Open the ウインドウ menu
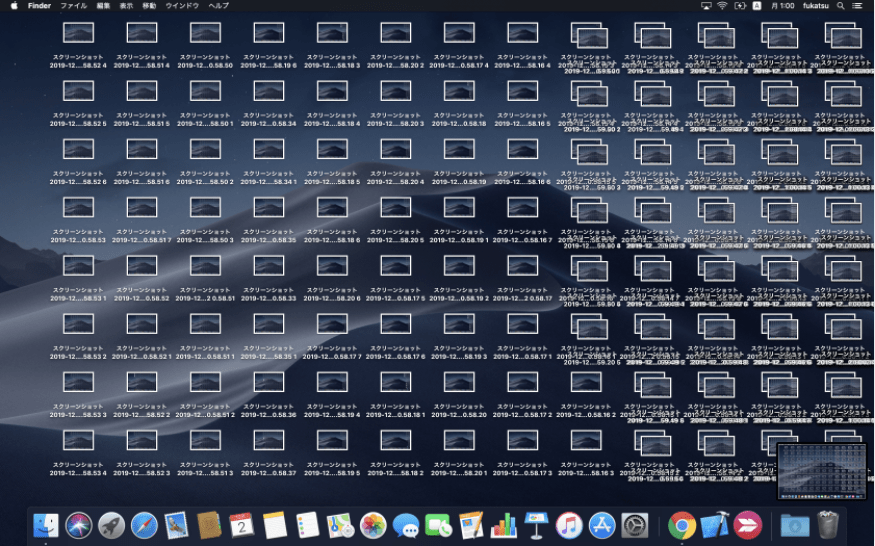The width and height of the screenshot is (875, 546). click(181, 6)
